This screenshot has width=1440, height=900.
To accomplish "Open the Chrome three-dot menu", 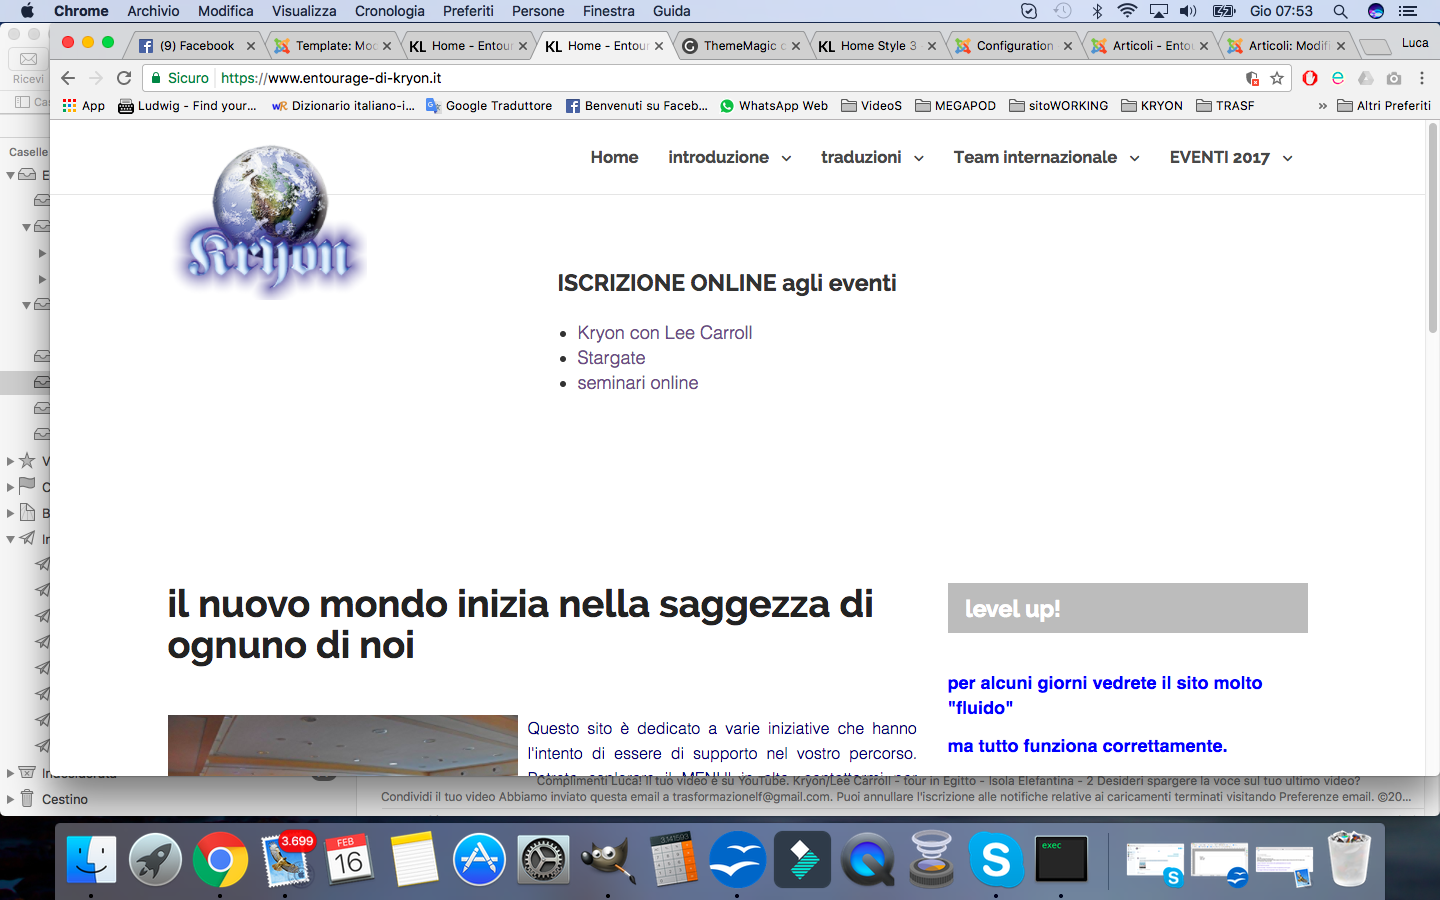I will (1421, 78).
